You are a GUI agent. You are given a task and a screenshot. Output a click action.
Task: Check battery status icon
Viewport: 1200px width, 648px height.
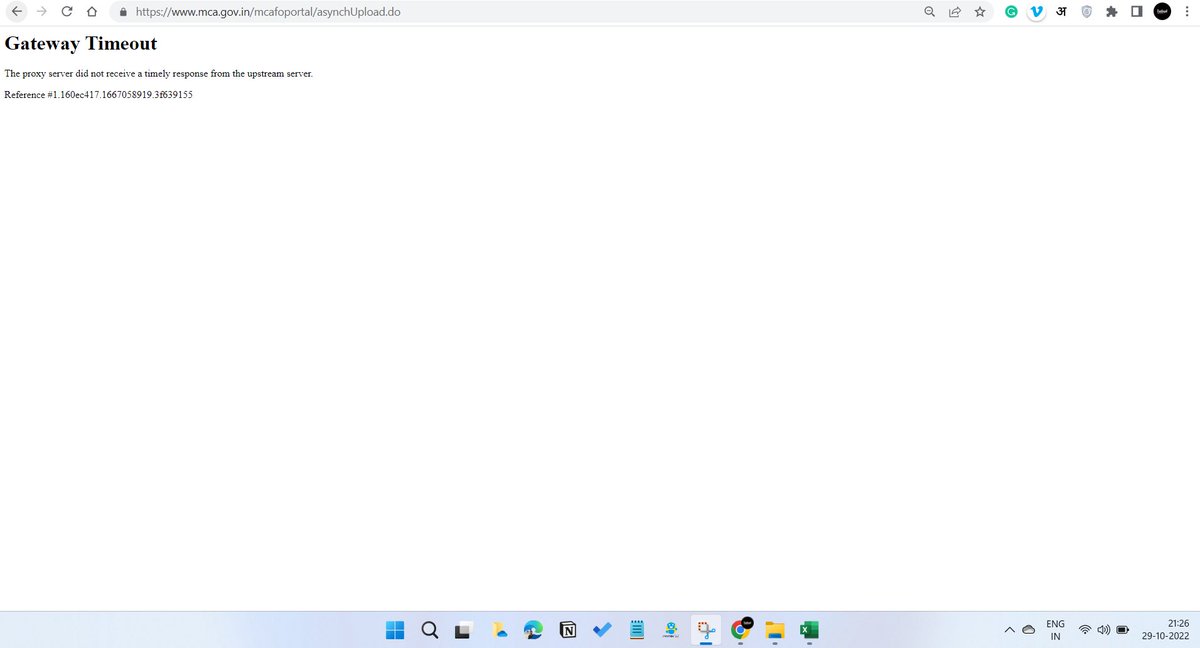click(x=1122, y=630)
